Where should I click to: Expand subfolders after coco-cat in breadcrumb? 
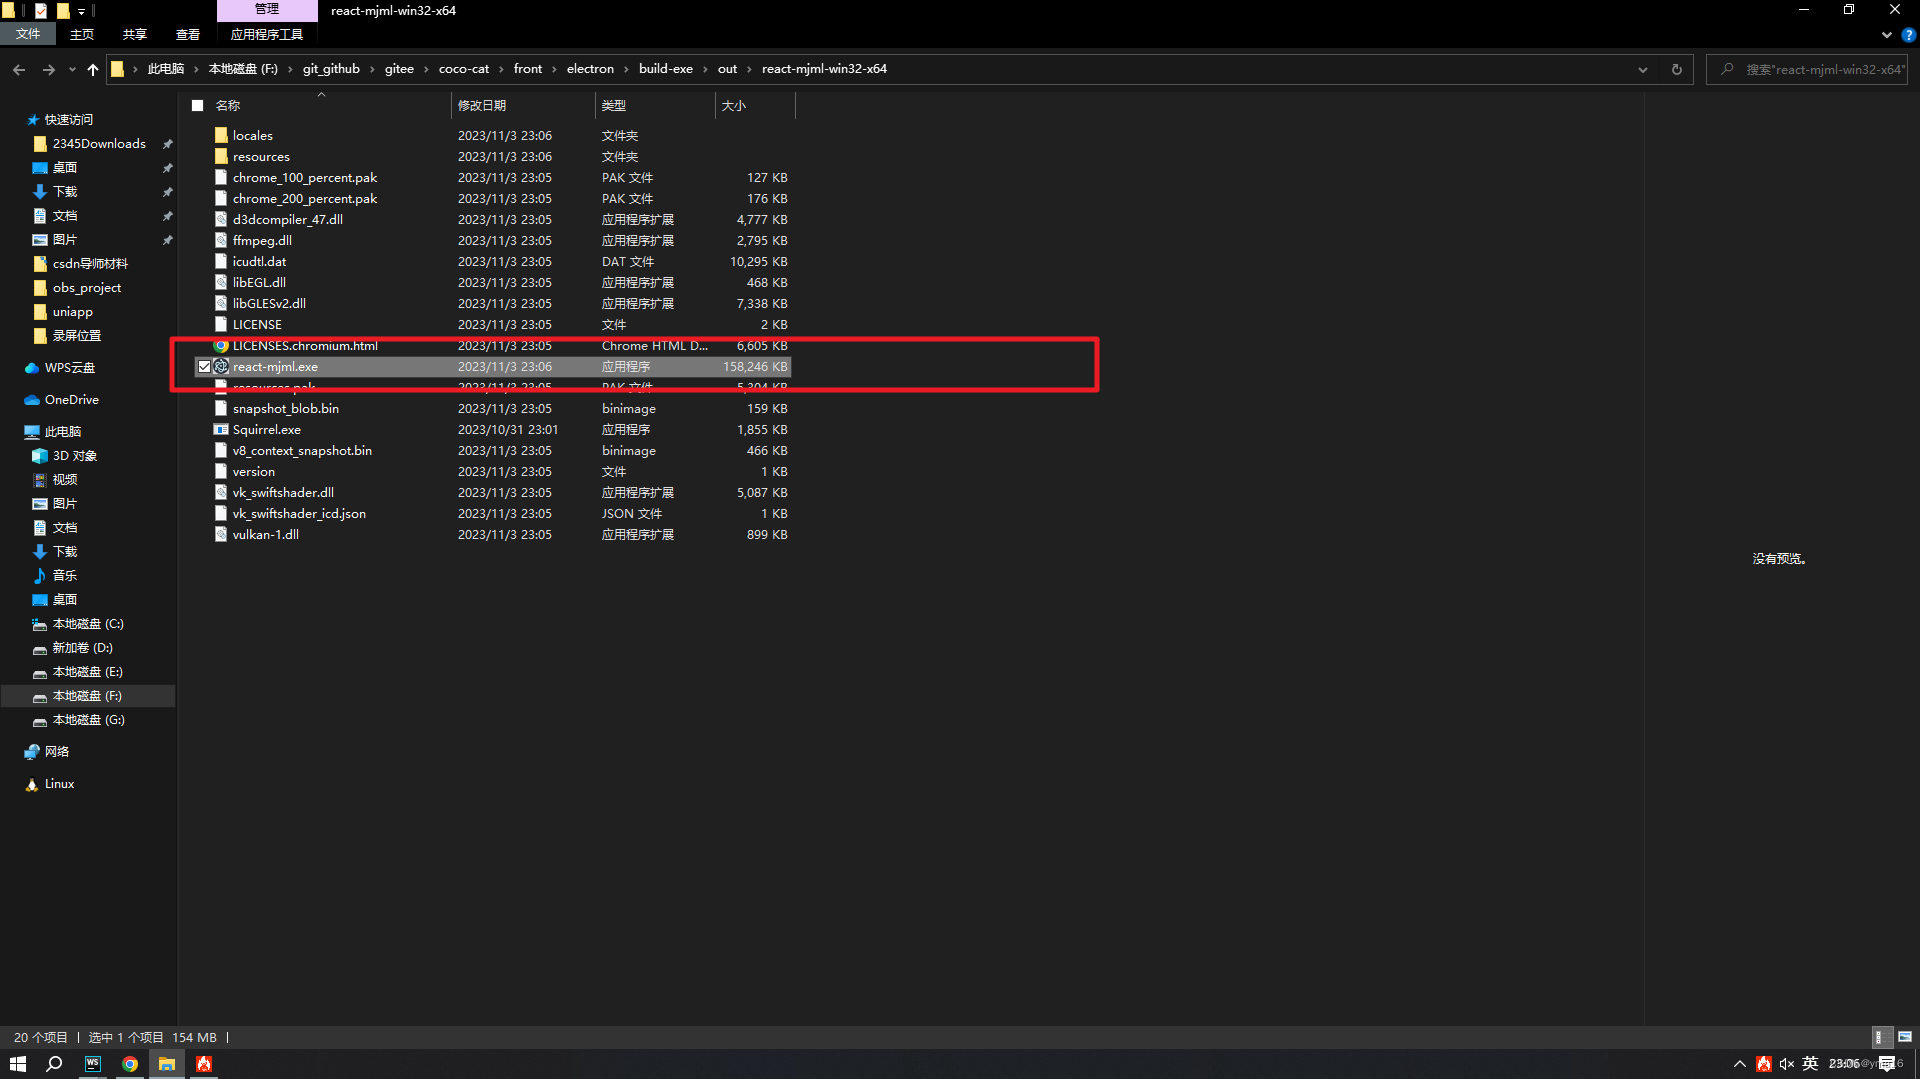pyautogui.click(x=502, y=69)
